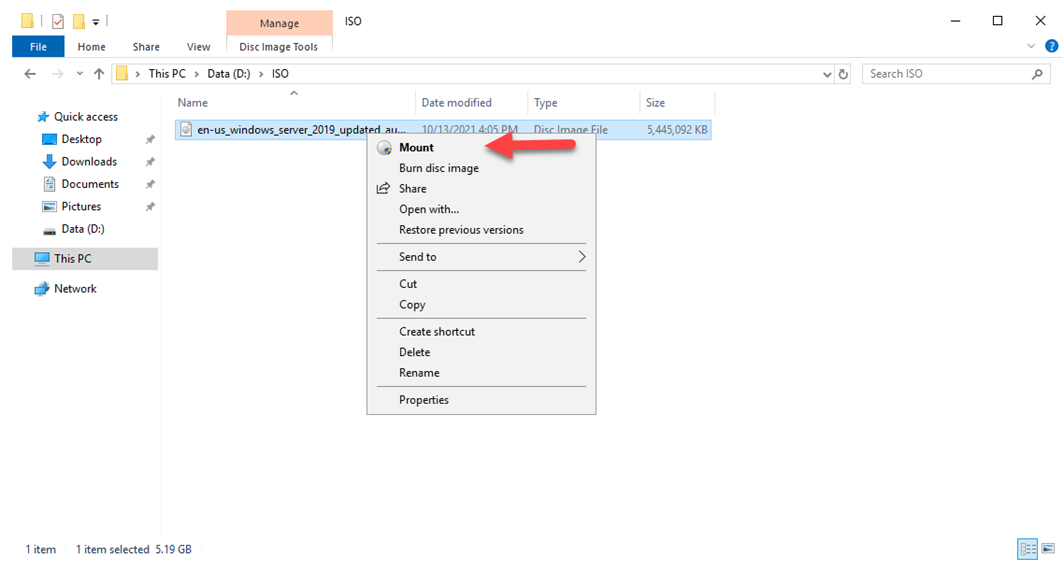Image resolution: width=1064 pixels, height=572 pixels.
Task: Select This PC in the navigation pane
Action: click(85, 259)
